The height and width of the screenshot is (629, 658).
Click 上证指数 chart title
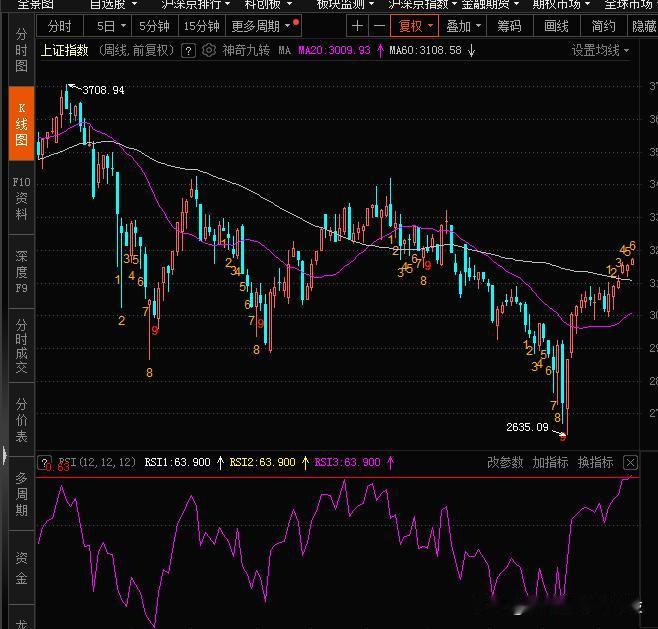tap(64, 51)
